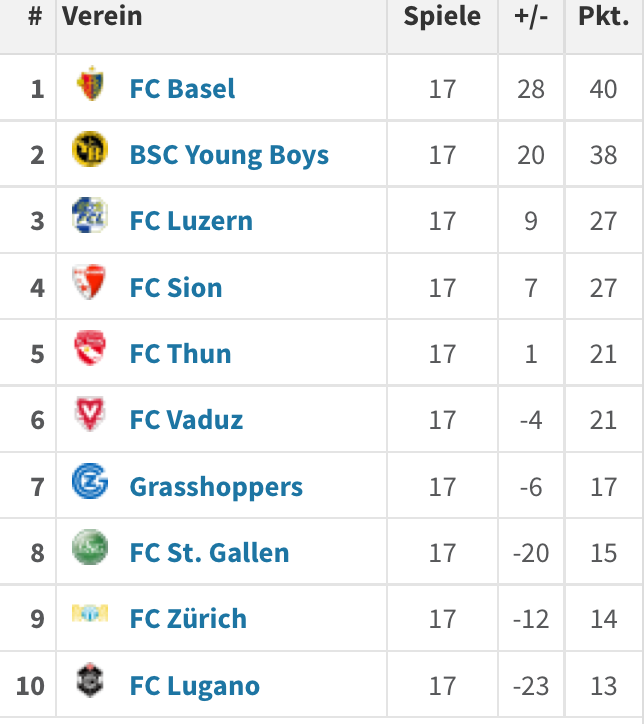Click the FC Thun crest icon
644x724 pixels.
[x=90, y=348]
